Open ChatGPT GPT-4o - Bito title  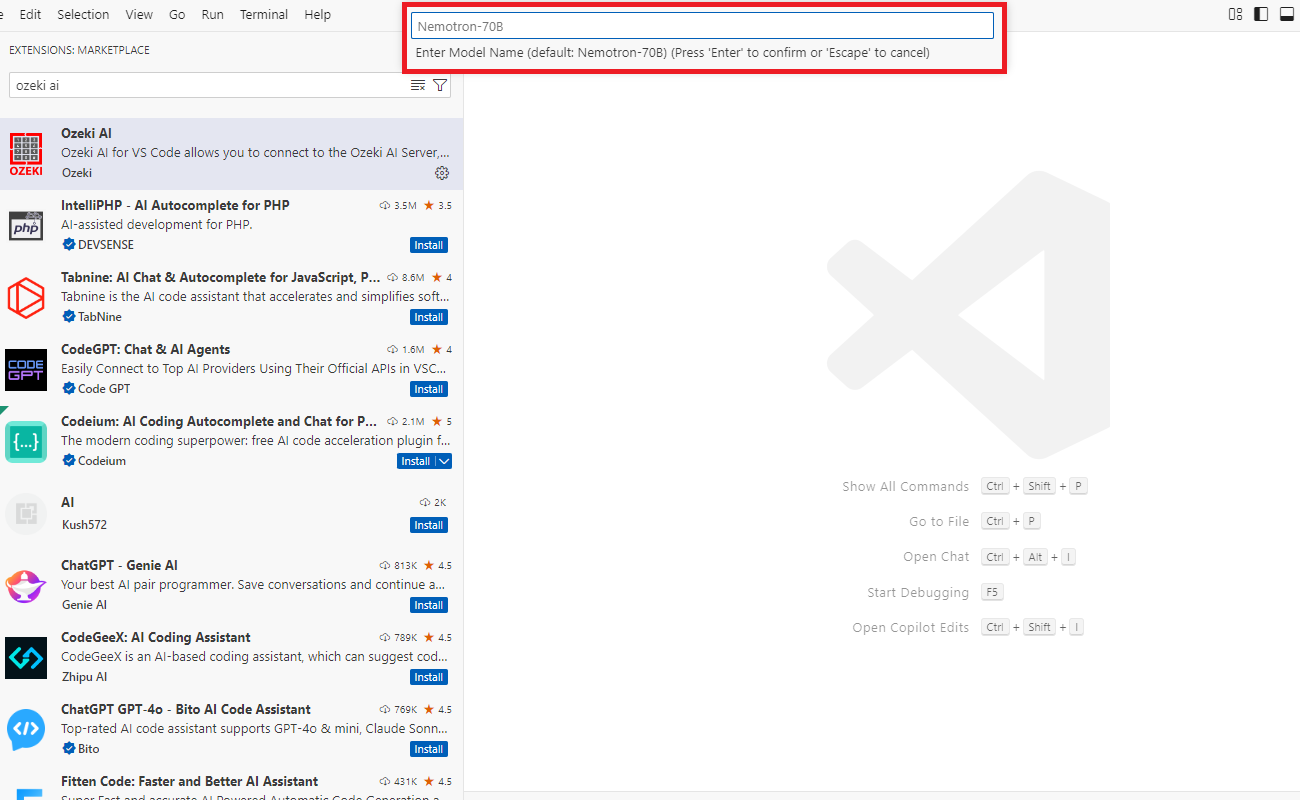(185, 709)
